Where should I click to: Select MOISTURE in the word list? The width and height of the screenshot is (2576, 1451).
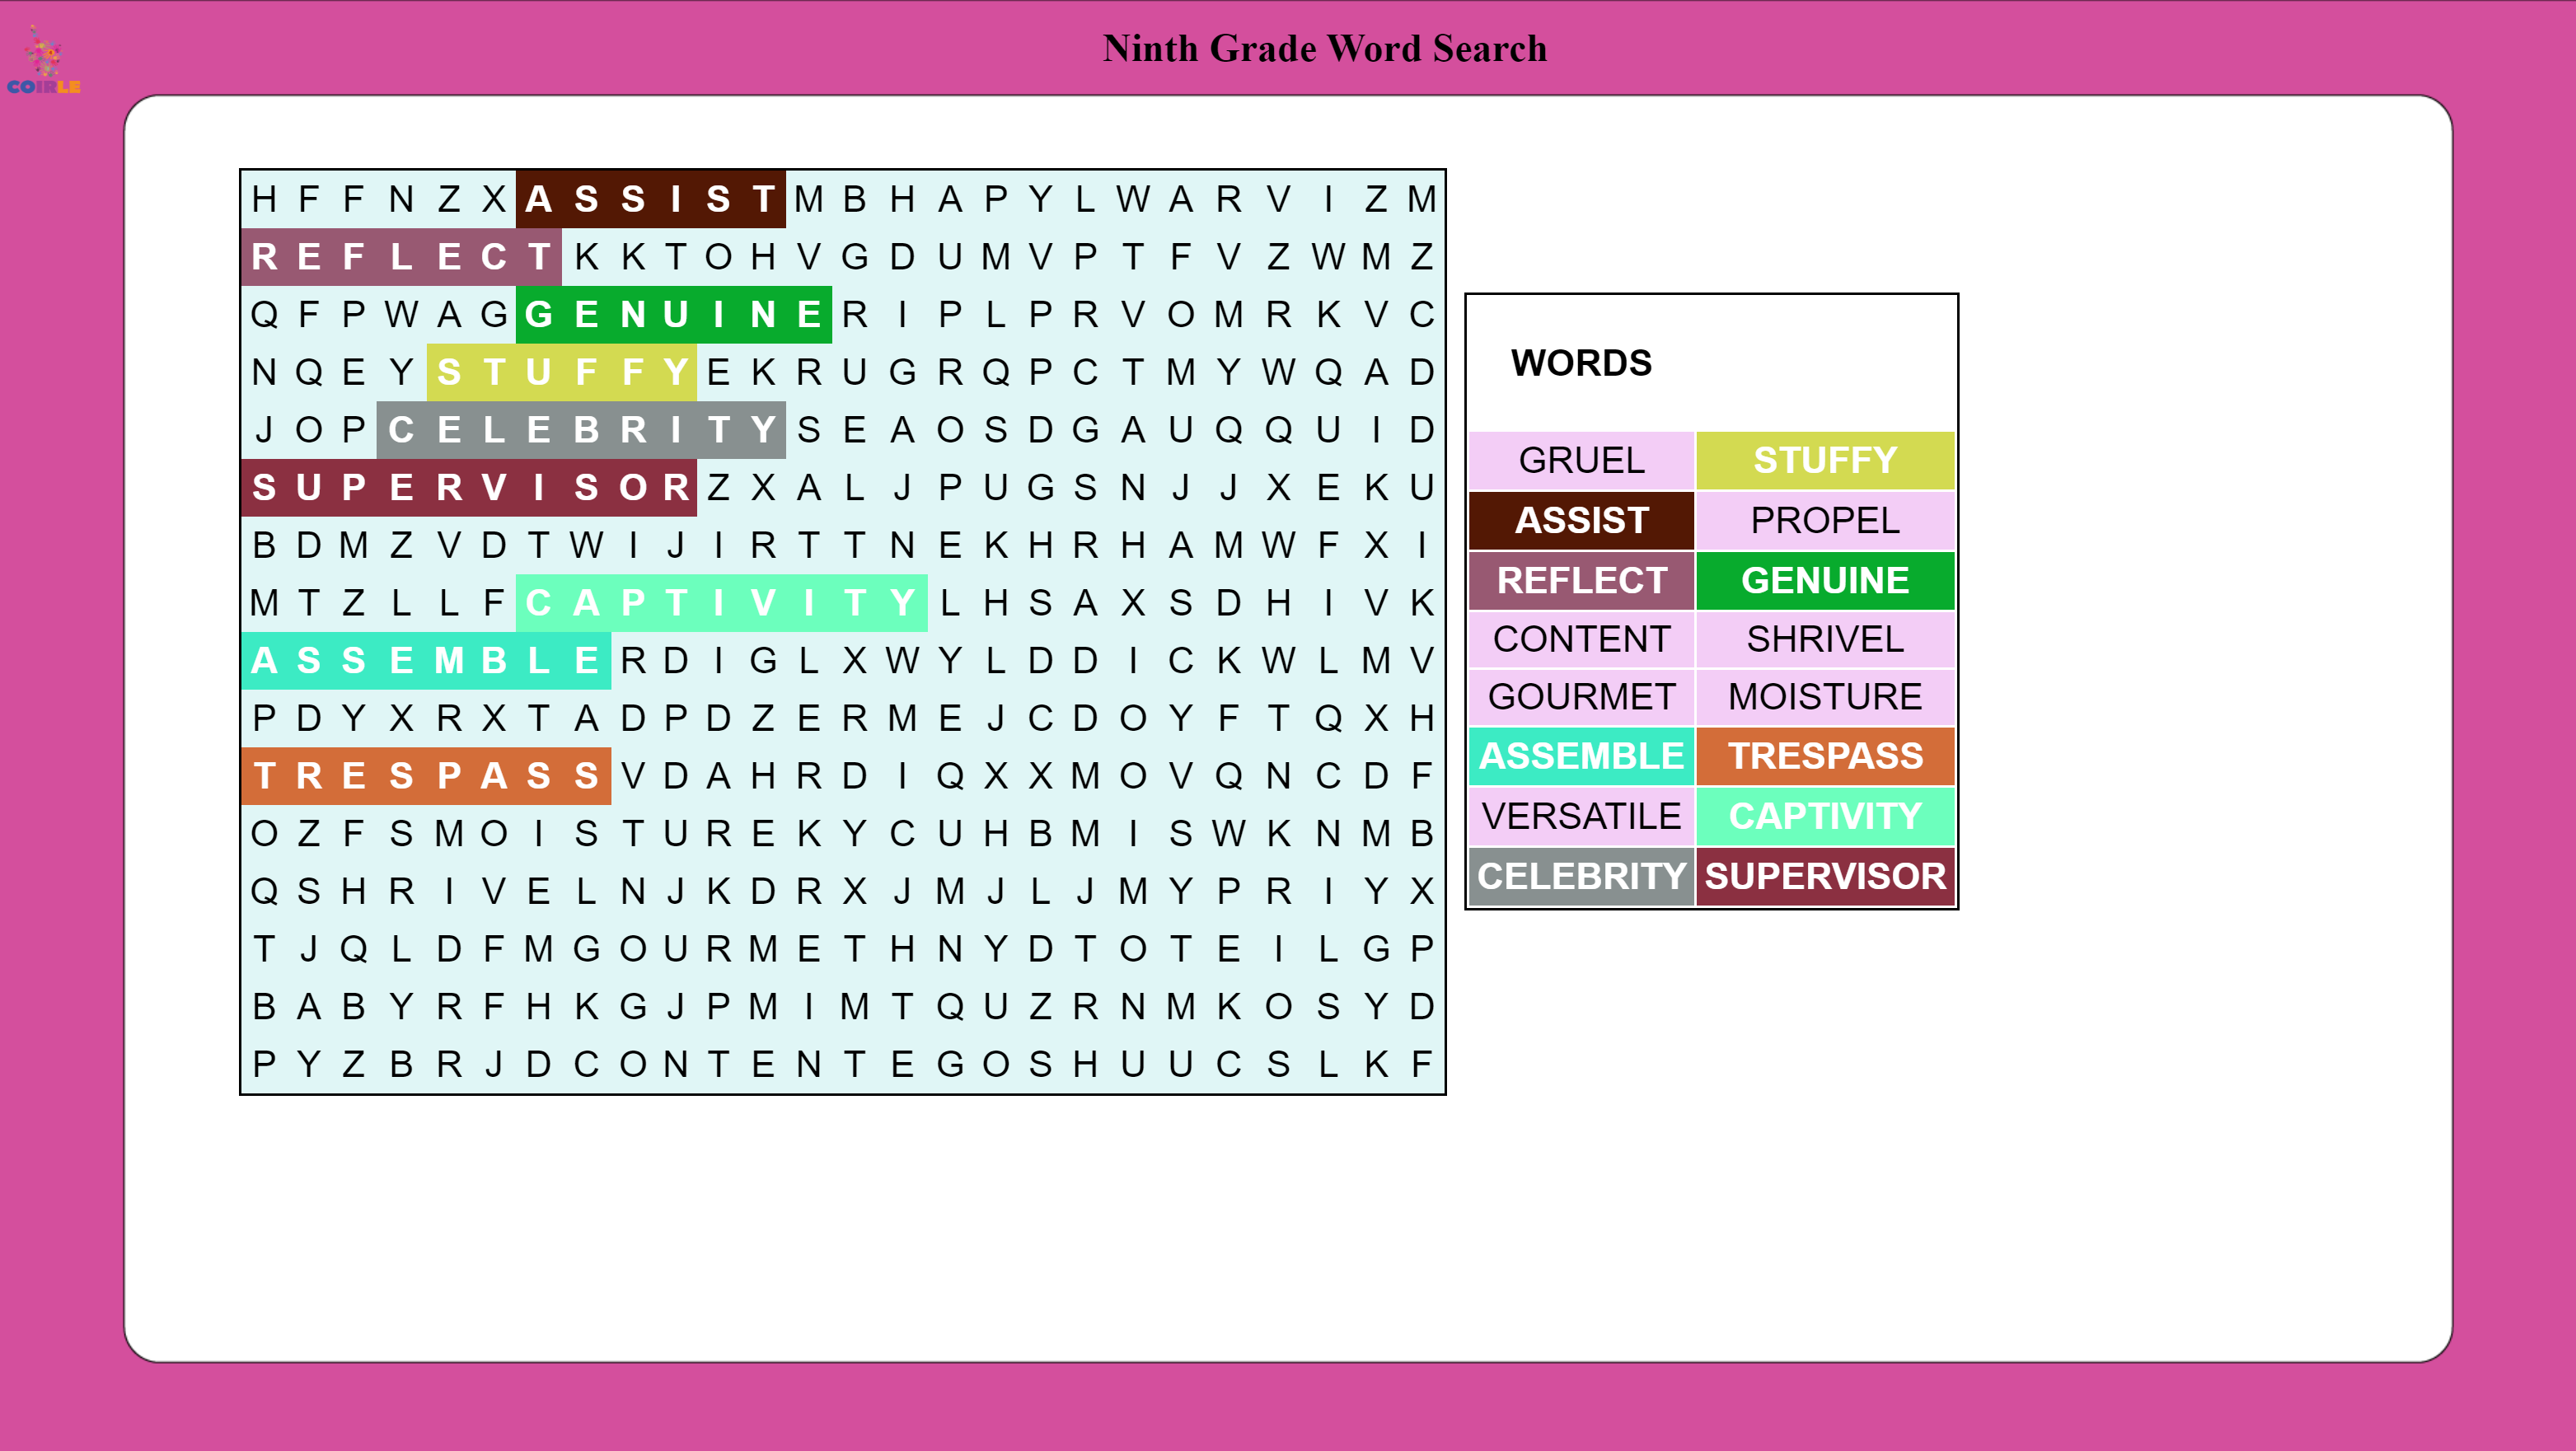1825,697
